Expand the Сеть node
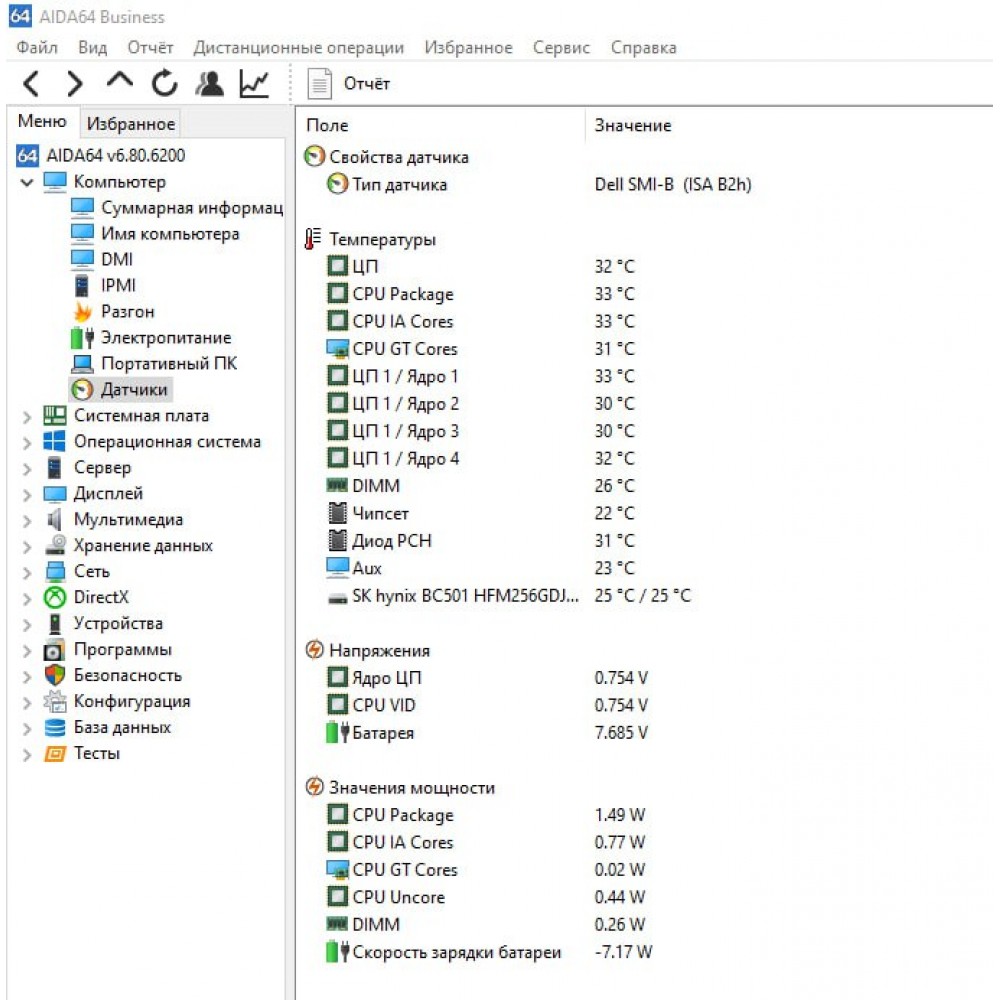Viewport: 1000px width, 1000px height. [27, 573]
